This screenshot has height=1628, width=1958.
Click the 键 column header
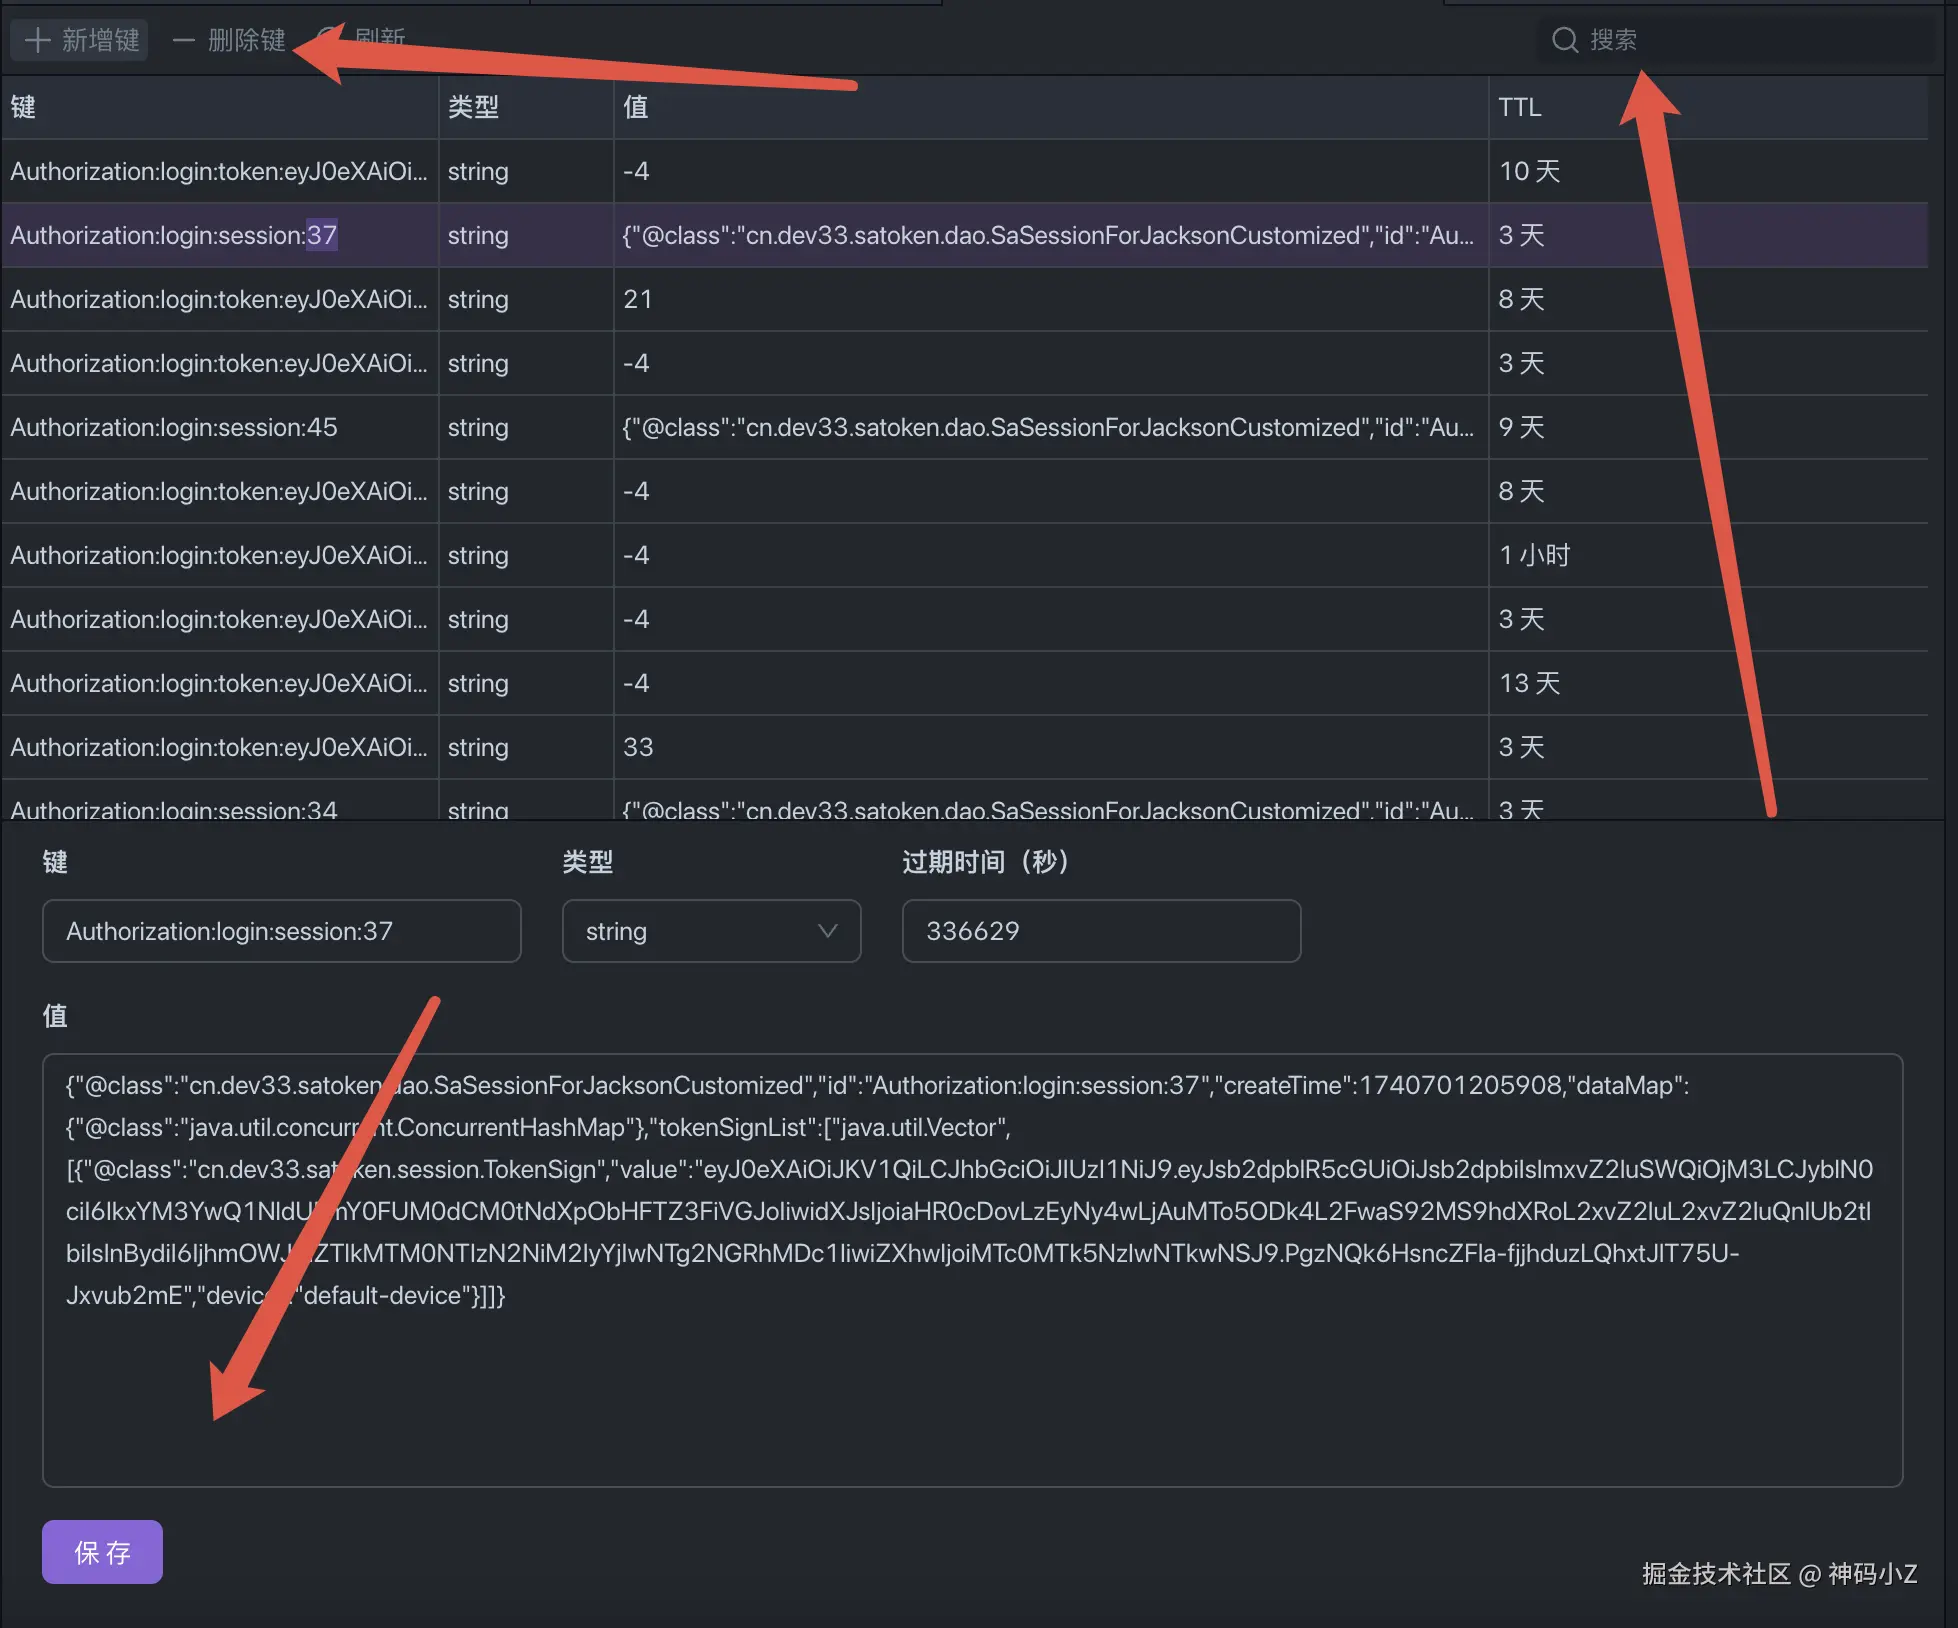(x=24, y=107)
